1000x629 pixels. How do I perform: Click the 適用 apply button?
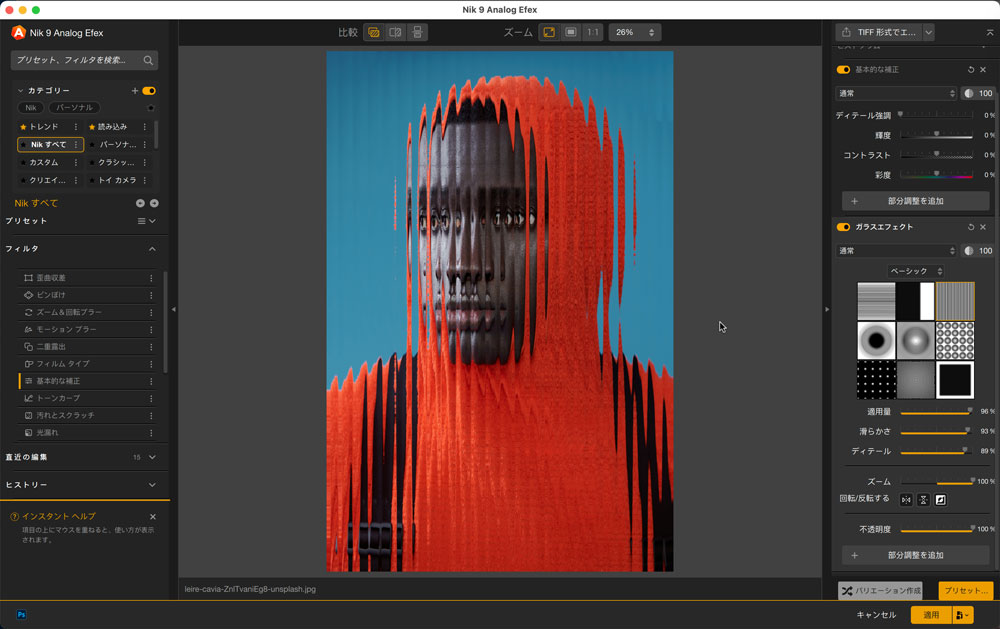point(930,615)
